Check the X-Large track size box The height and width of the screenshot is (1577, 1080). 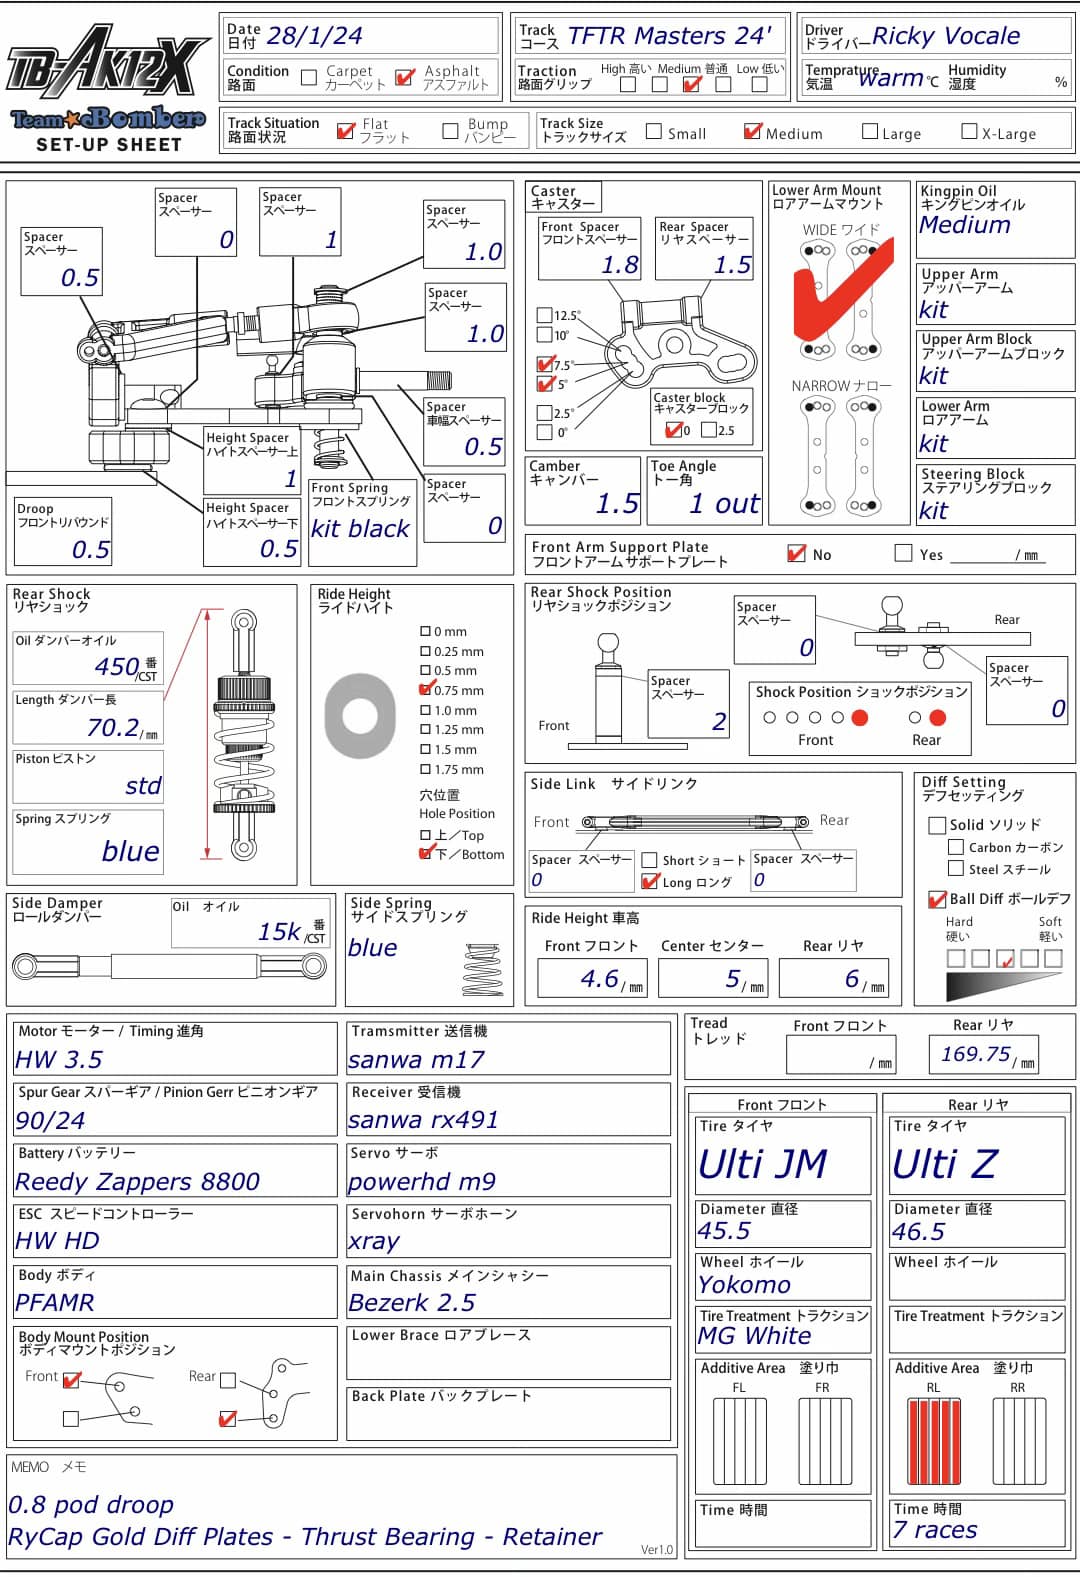point(969,130)
